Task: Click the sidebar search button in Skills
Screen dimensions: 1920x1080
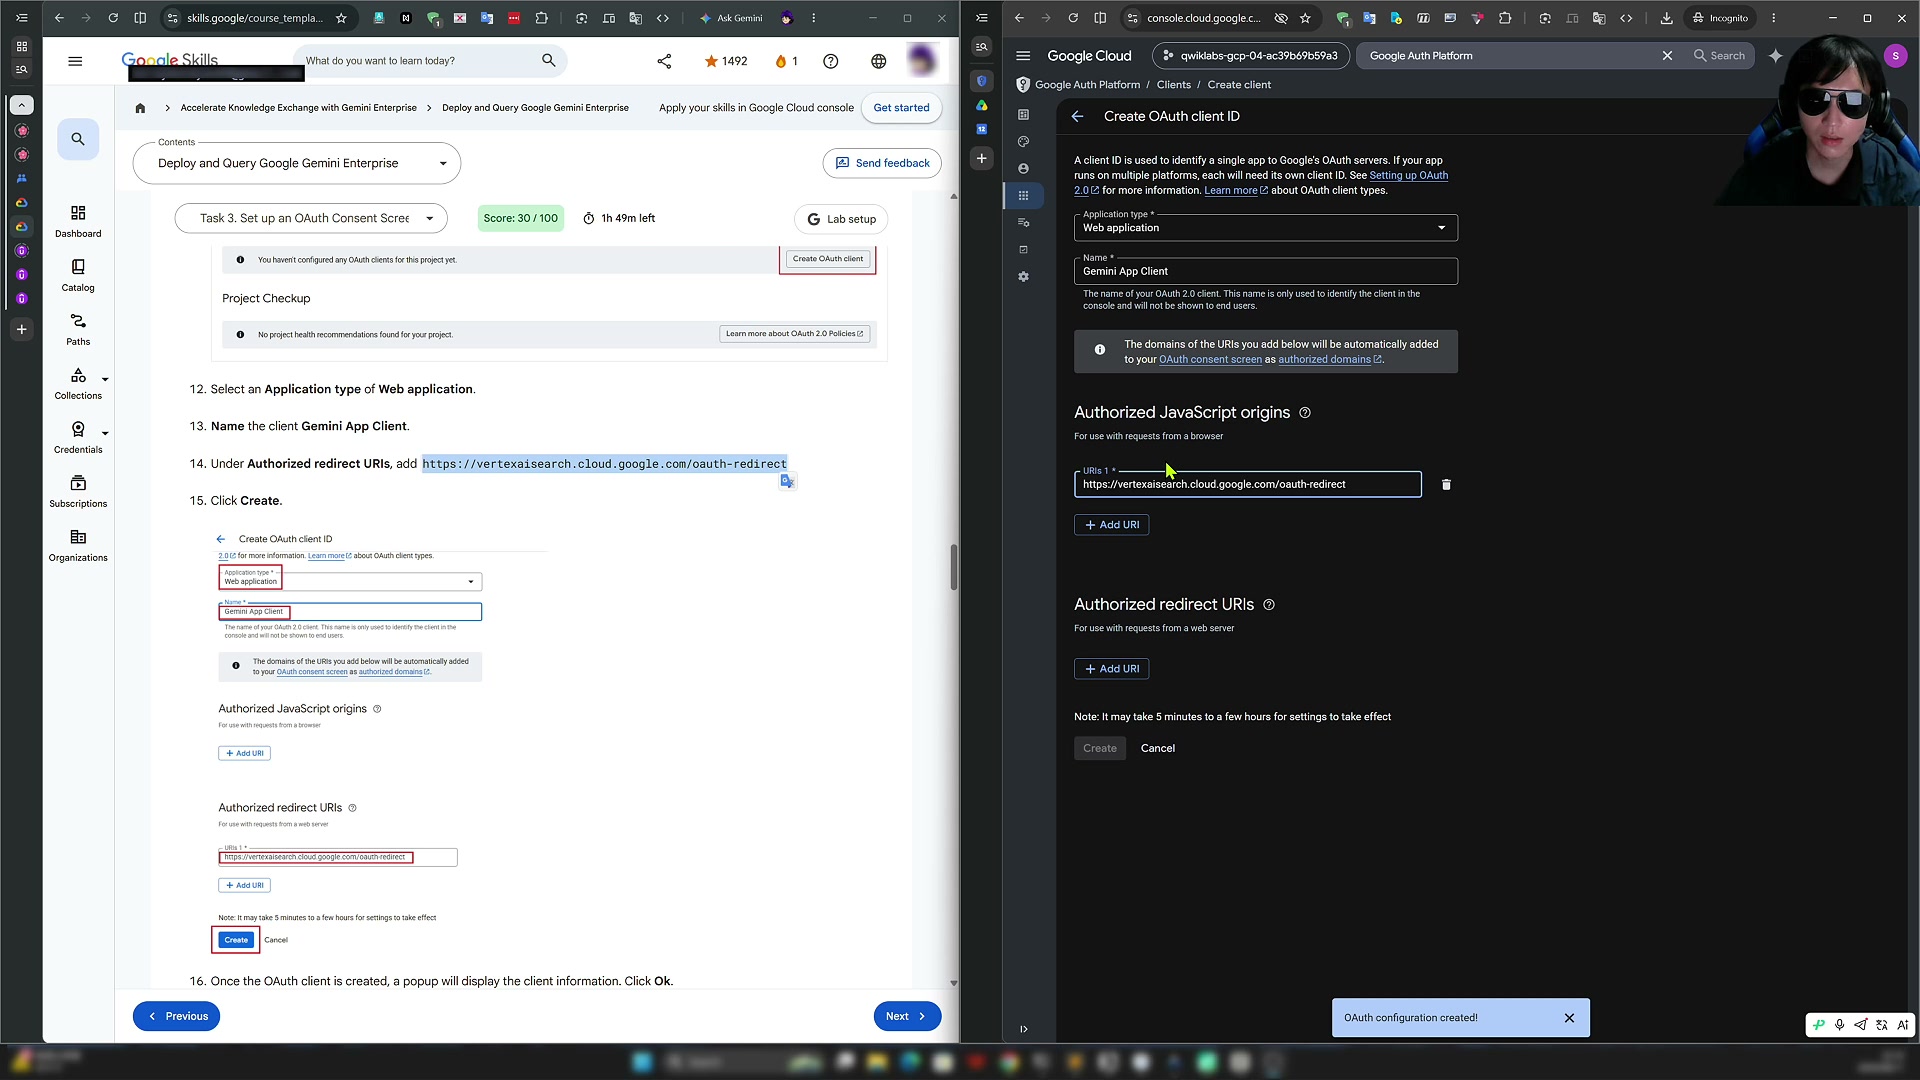Action: click(x=78, y=139)
